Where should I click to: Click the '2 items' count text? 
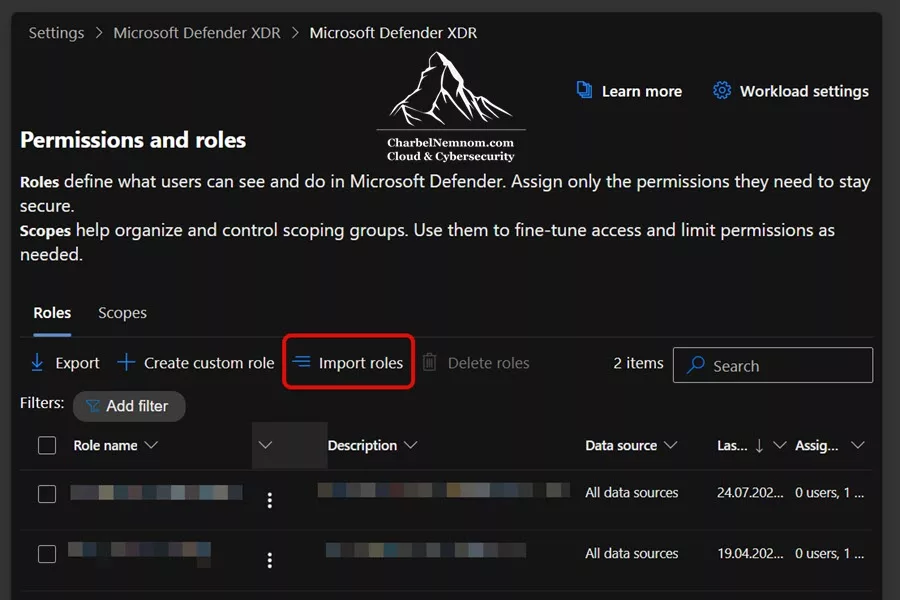click(638, 363)
